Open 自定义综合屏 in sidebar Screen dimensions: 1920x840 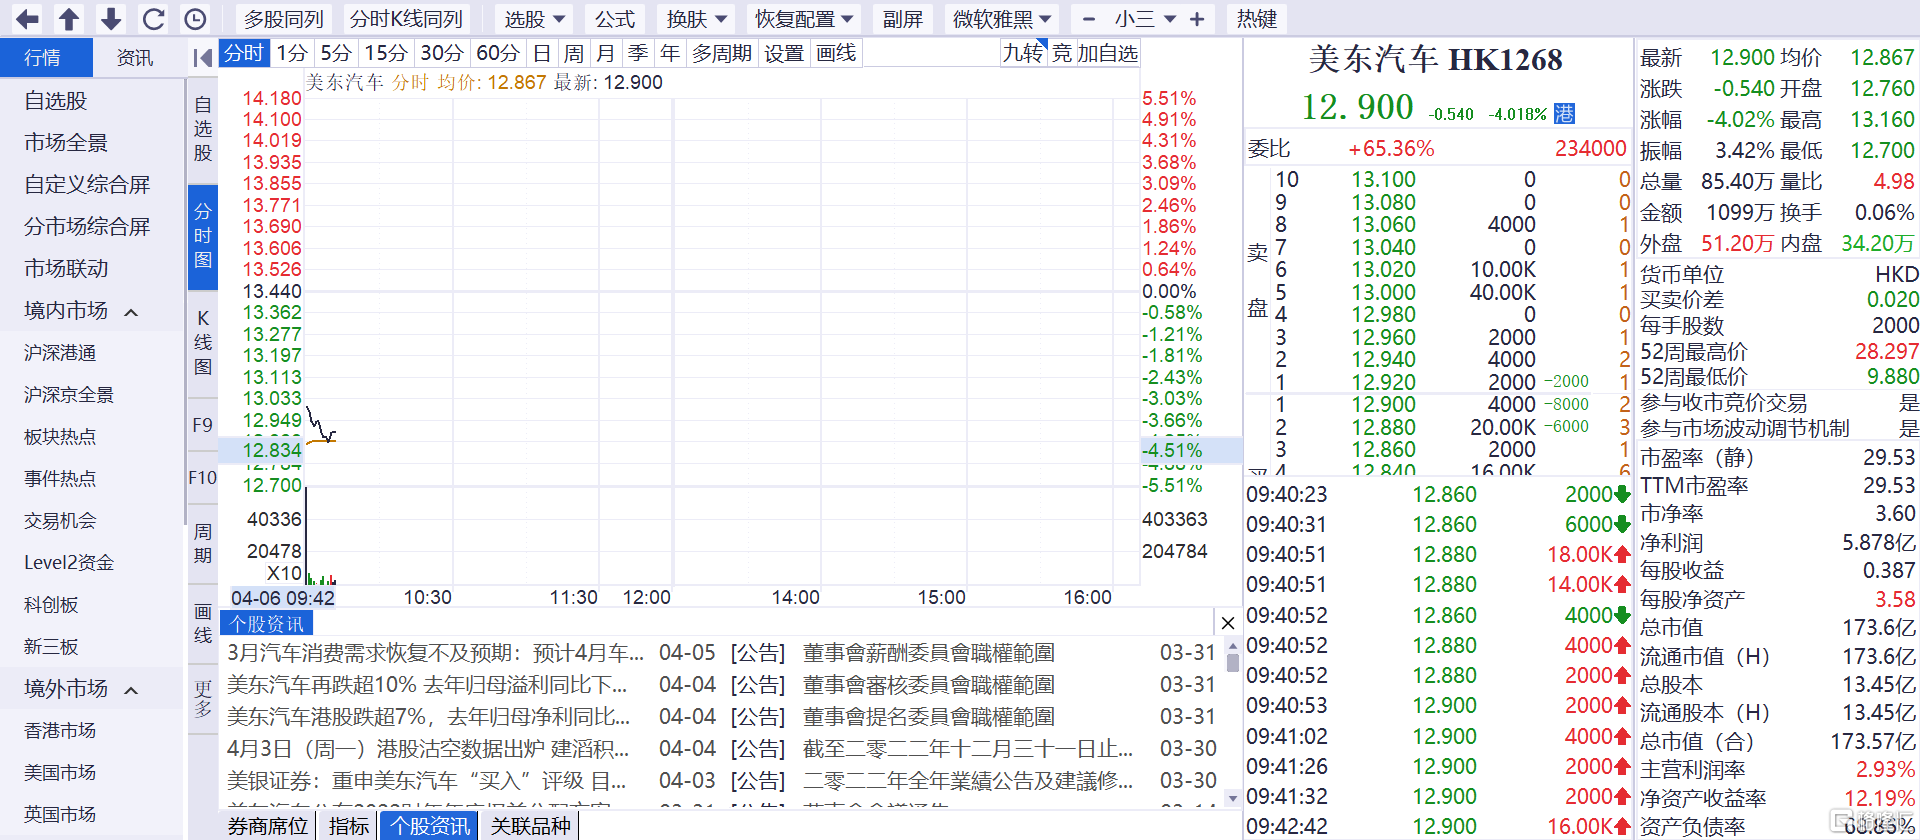87,185
